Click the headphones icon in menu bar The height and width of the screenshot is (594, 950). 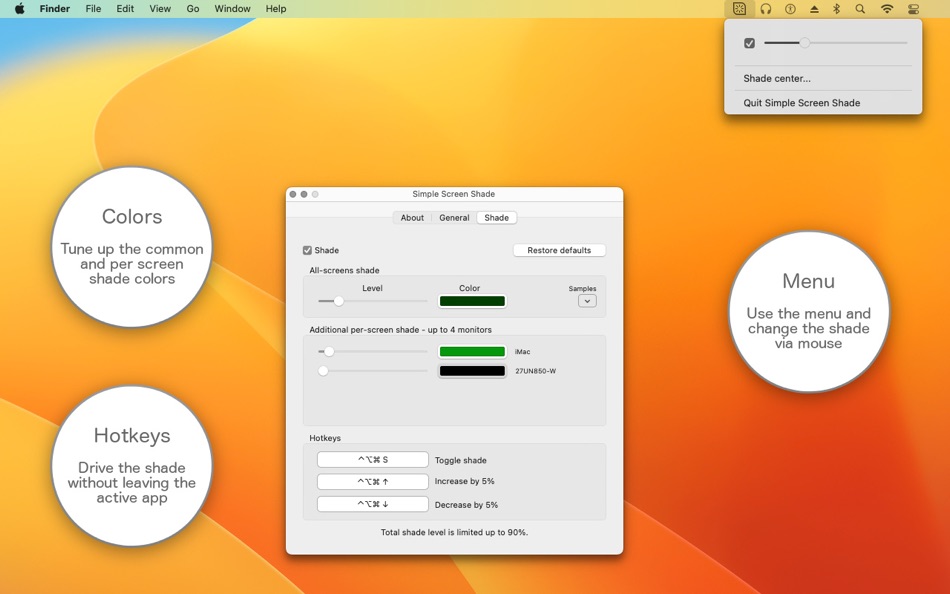tap(766, 8)
